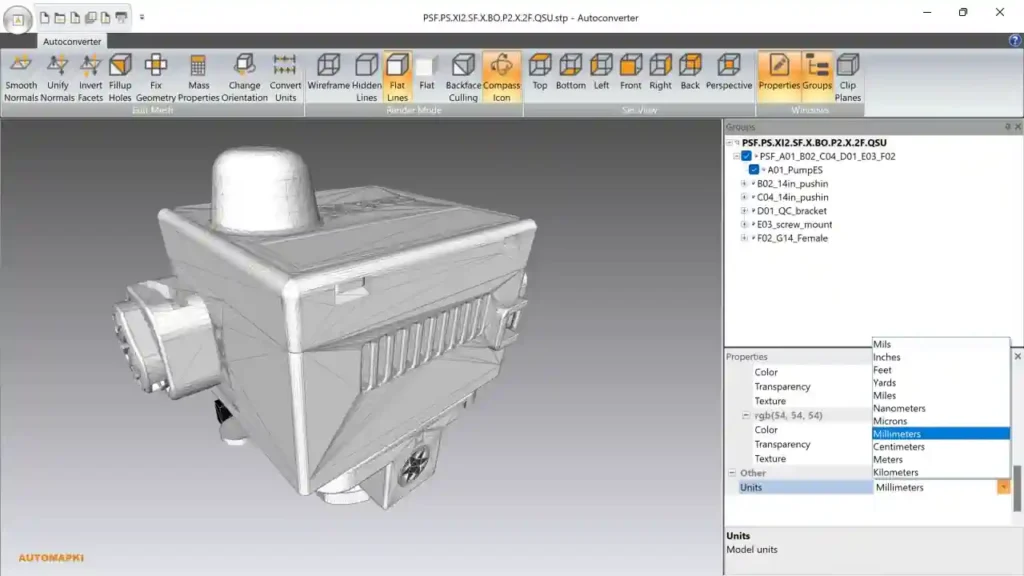Switch to Wireframe render mode

point(328,72)
